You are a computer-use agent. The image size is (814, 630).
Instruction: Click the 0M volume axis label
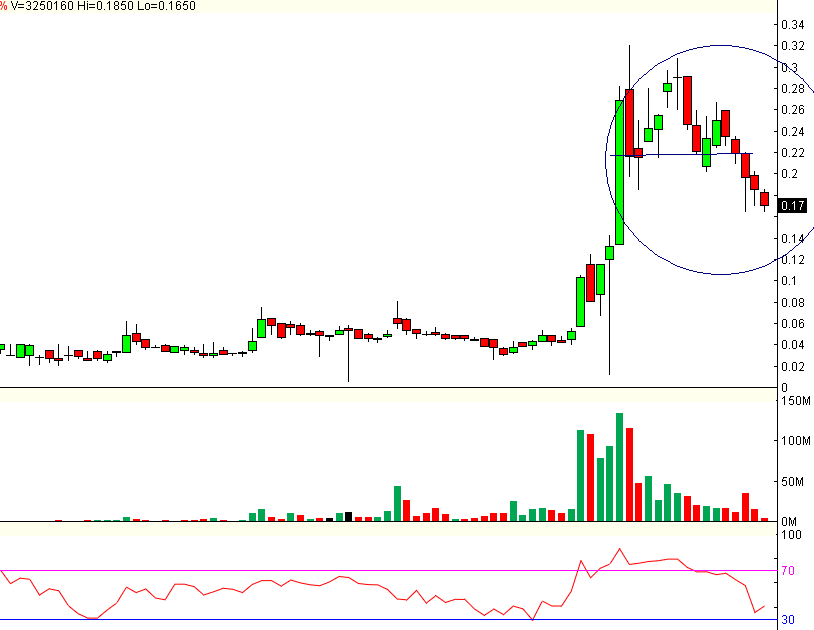coord(789,522)
